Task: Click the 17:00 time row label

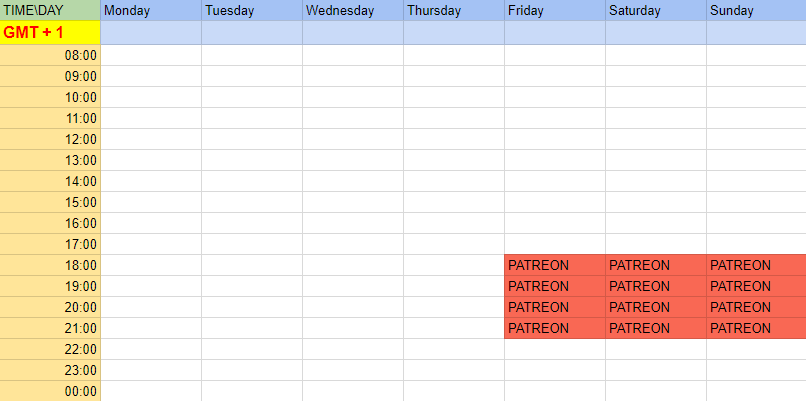Action: pos(50,244)
